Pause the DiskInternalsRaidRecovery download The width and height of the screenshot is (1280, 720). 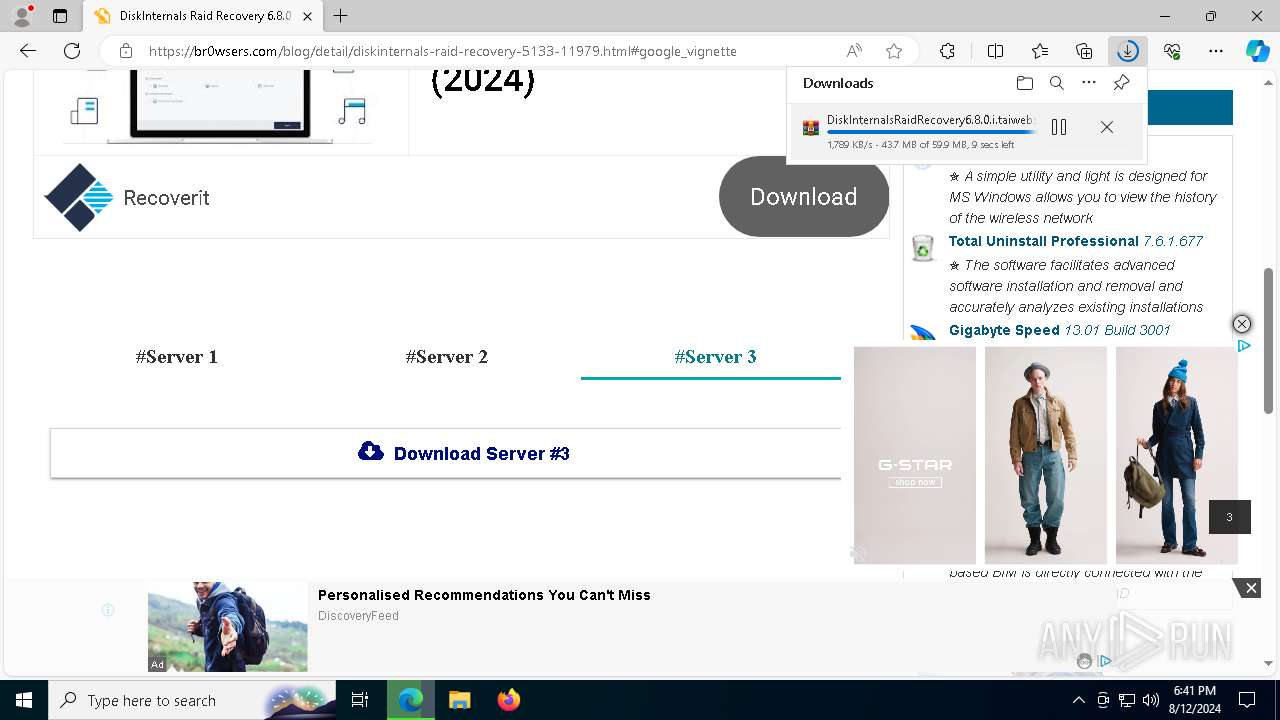click(x=1059, y=127)
